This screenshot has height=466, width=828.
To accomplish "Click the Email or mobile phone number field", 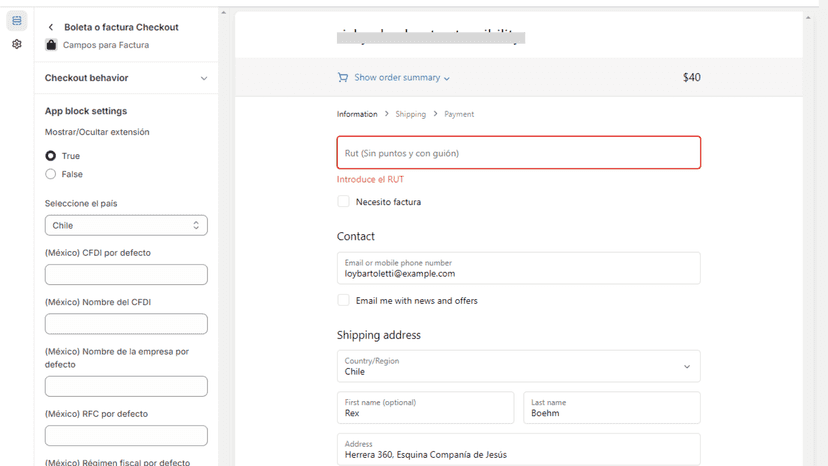I will (x=519, y=268).
